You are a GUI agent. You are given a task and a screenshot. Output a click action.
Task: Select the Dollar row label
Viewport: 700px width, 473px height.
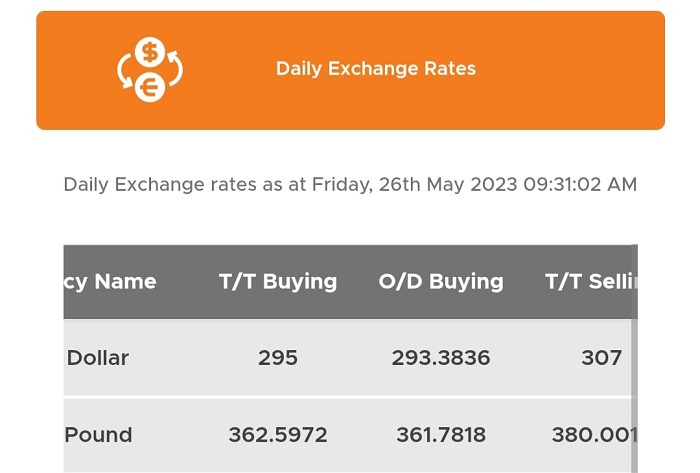[98, 358]
